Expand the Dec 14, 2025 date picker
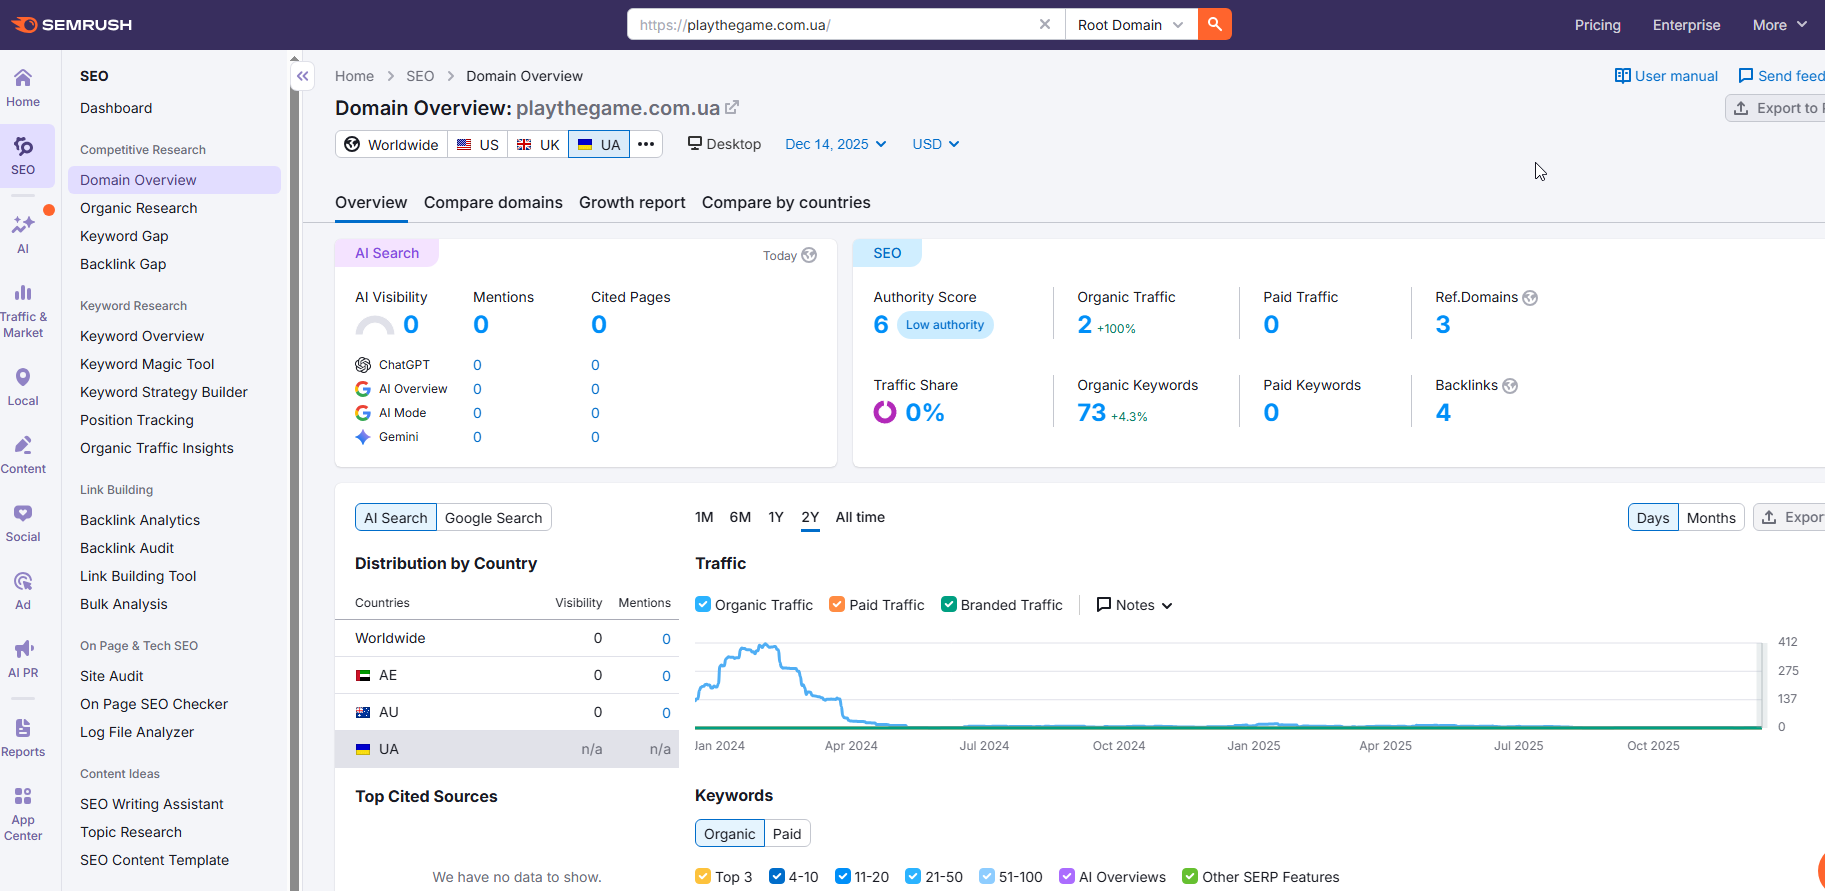Screen dimensions: 1825x891 835,144
